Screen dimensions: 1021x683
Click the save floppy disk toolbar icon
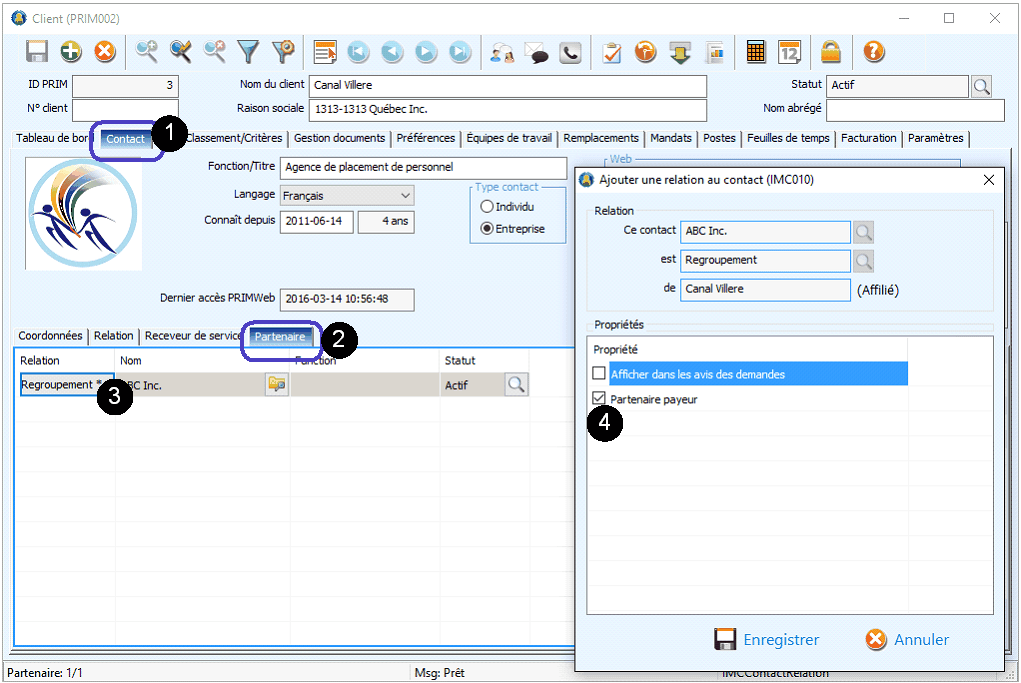tap(37, 52)
